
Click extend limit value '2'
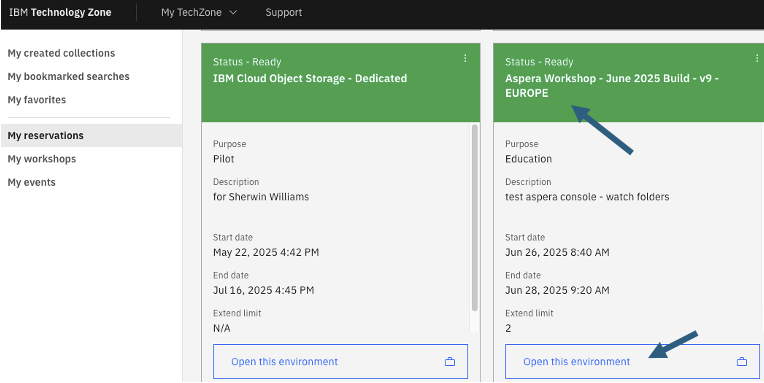point(508,328)
